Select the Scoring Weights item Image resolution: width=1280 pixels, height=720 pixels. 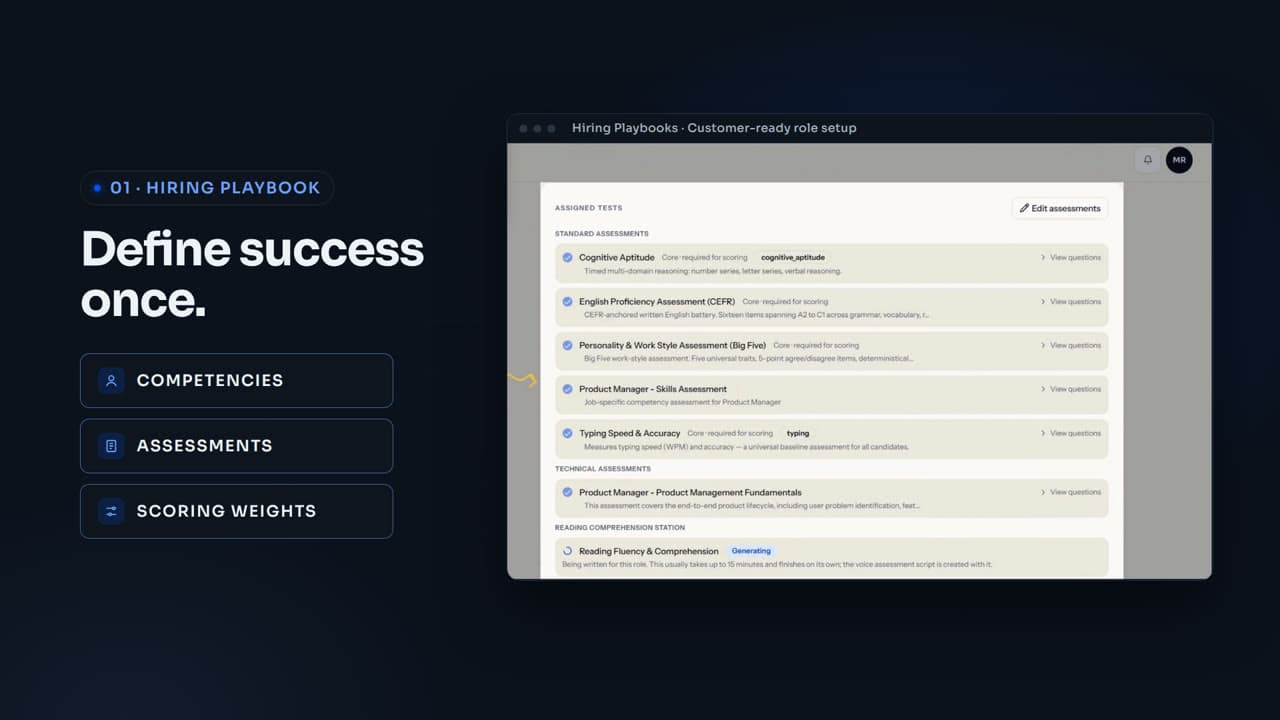point(236,511)
